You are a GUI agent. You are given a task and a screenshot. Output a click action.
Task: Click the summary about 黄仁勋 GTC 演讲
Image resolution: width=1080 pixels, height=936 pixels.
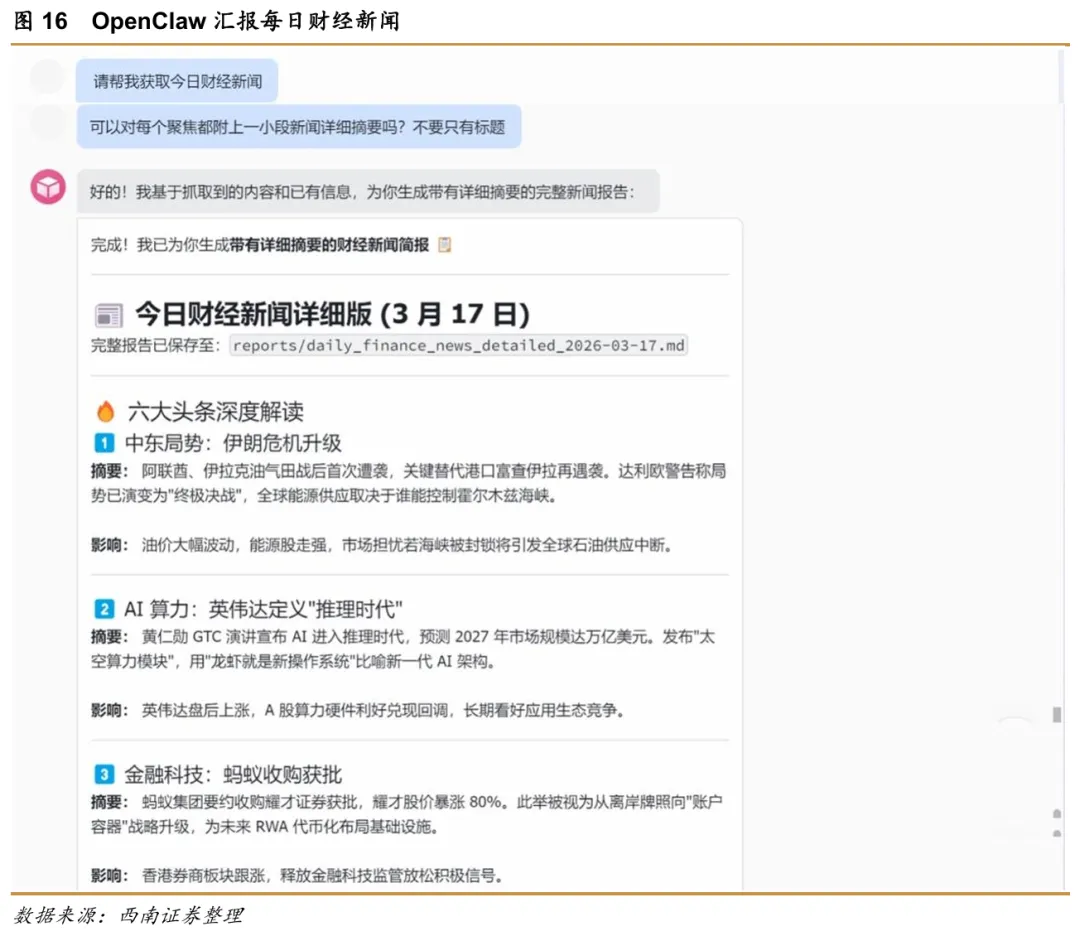point(403,649)
